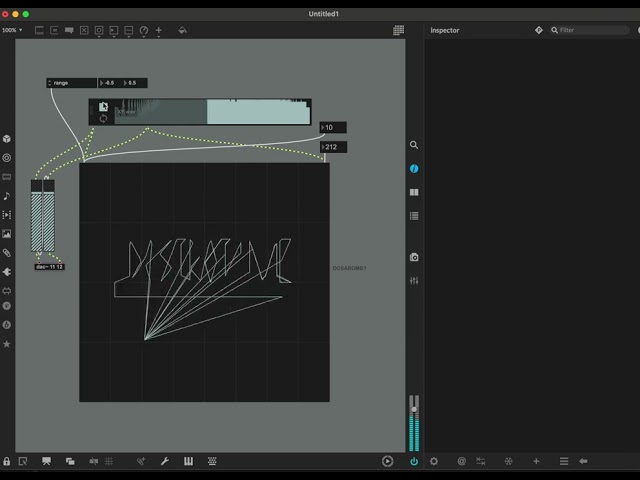Open the range dropdown menu object
Image resolution: width=640 pixels, height=480 pixels.
(72, 83)
